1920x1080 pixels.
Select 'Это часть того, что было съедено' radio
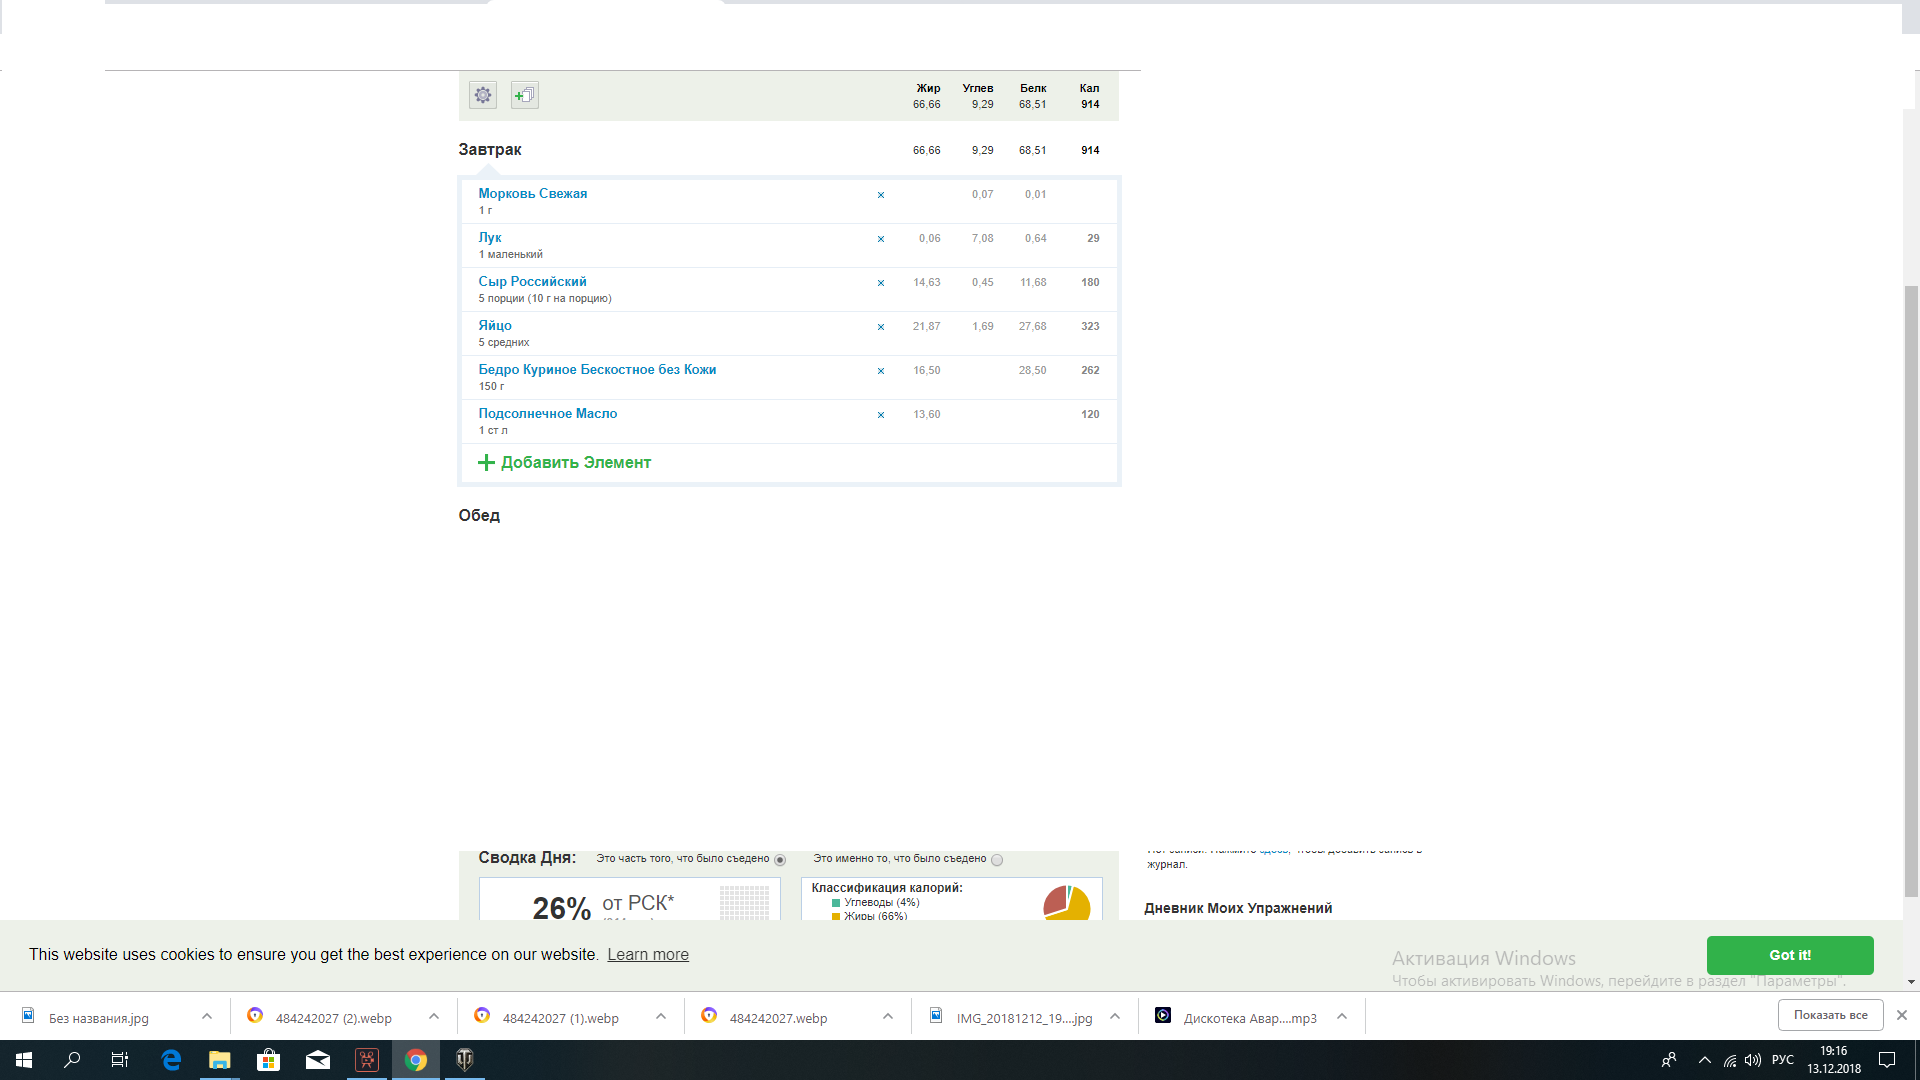click(780, 860)
